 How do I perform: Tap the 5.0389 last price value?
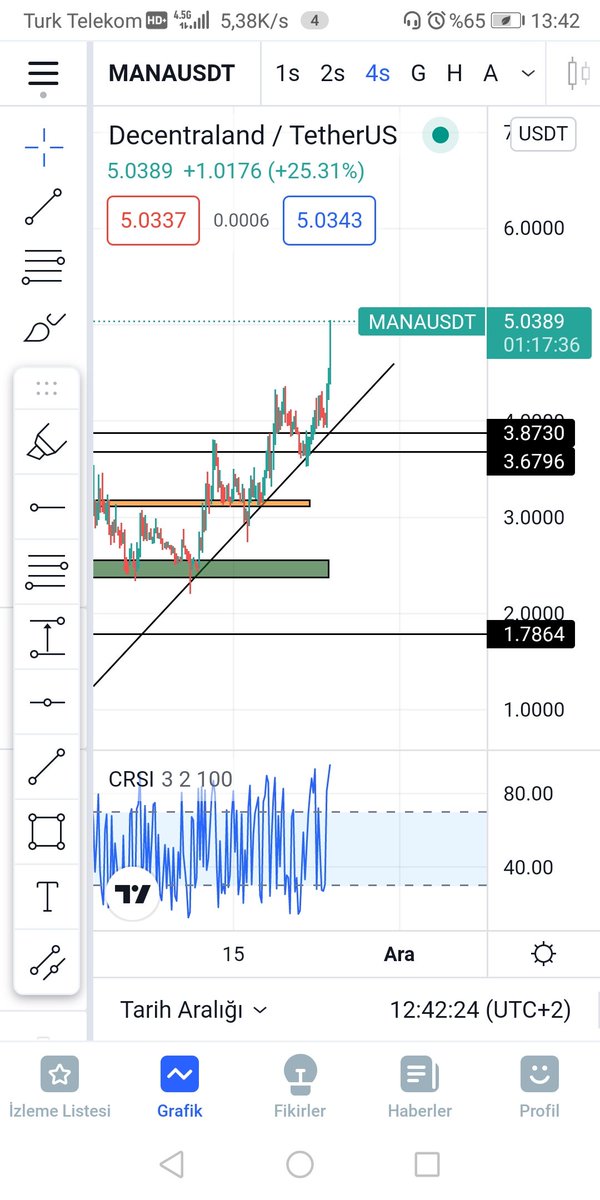140,171
